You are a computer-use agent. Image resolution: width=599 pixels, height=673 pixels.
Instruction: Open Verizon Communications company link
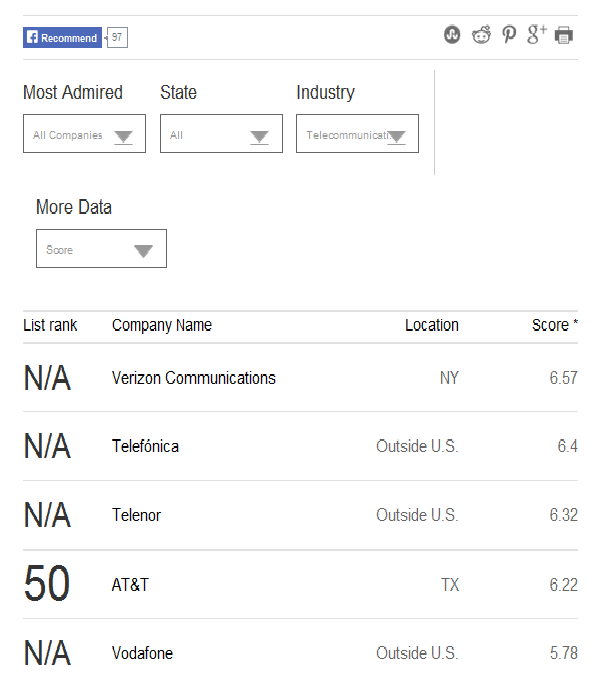point(194,378)
